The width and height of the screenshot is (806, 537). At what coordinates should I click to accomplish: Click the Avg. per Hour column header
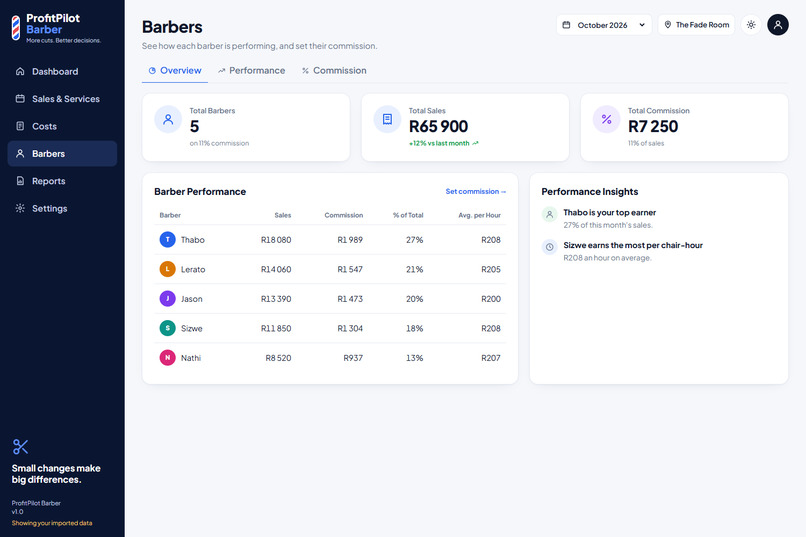480,215
